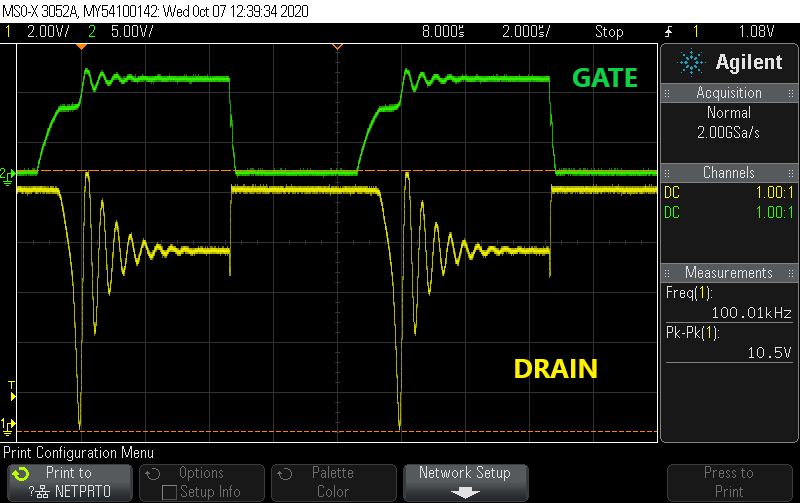Viewport: 800px width, 503px height.
Task: Click the 2.00GSa/s sample rate
Action: coord(729,133)
